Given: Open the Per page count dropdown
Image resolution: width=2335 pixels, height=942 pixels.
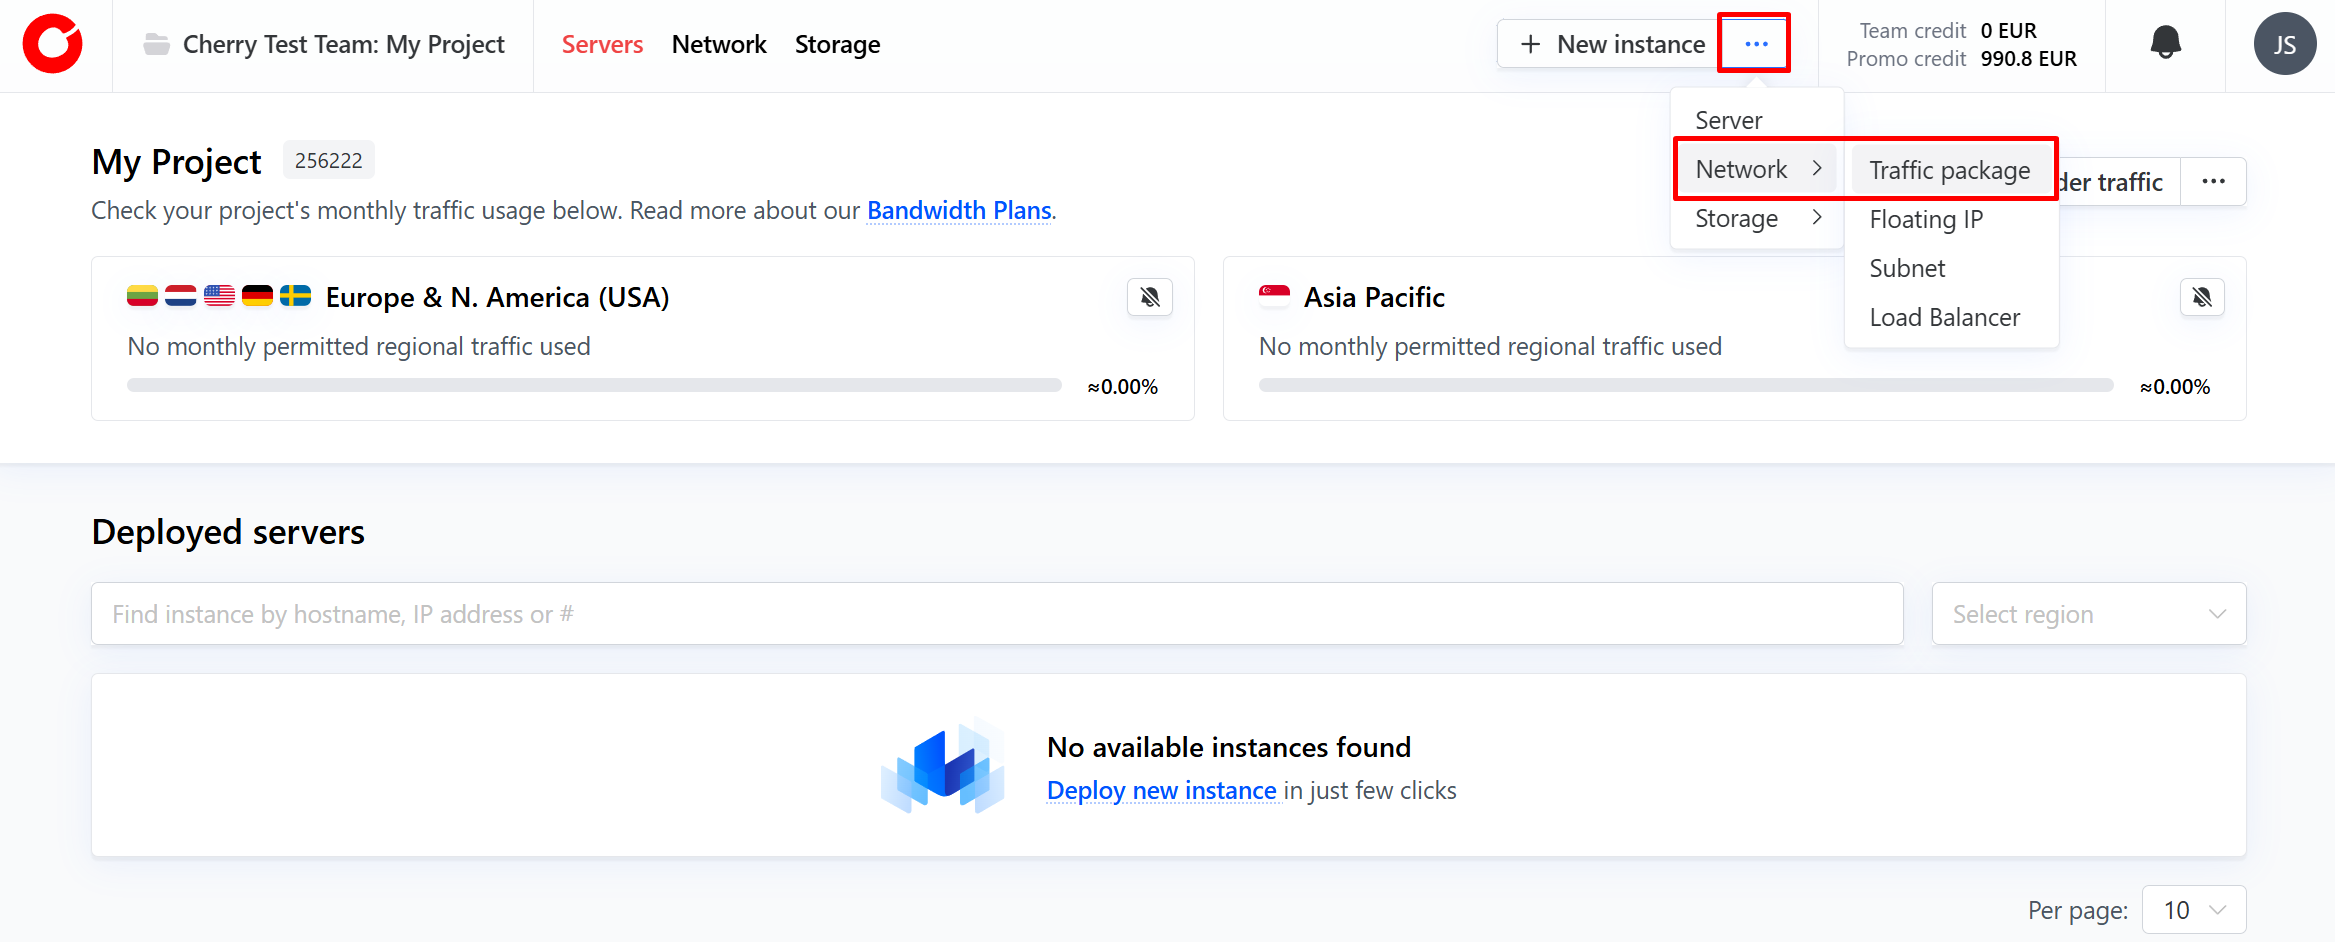Looking at the screenshot, I should (2193, 910).
